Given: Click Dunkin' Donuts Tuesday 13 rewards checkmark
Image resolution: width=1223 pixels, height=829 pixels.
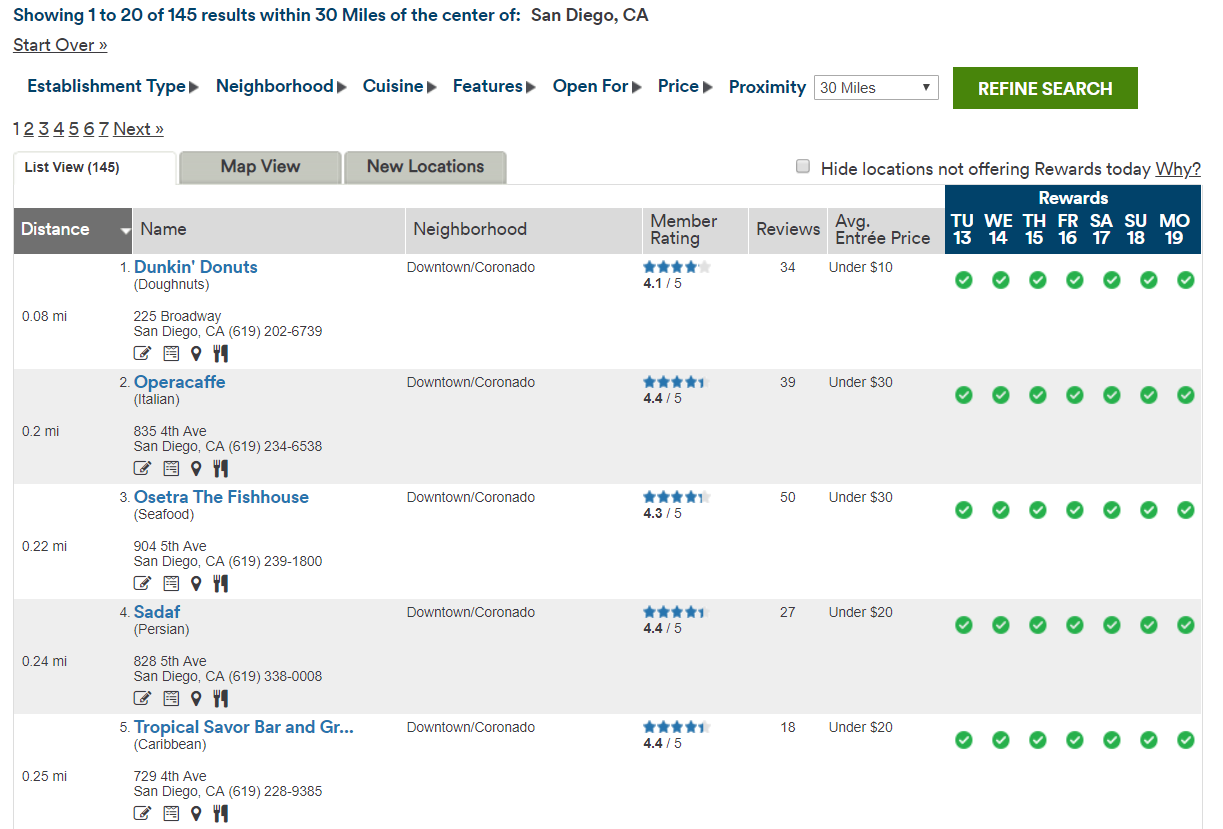Looking at the screenshot, I should click(x=963, y=280).
